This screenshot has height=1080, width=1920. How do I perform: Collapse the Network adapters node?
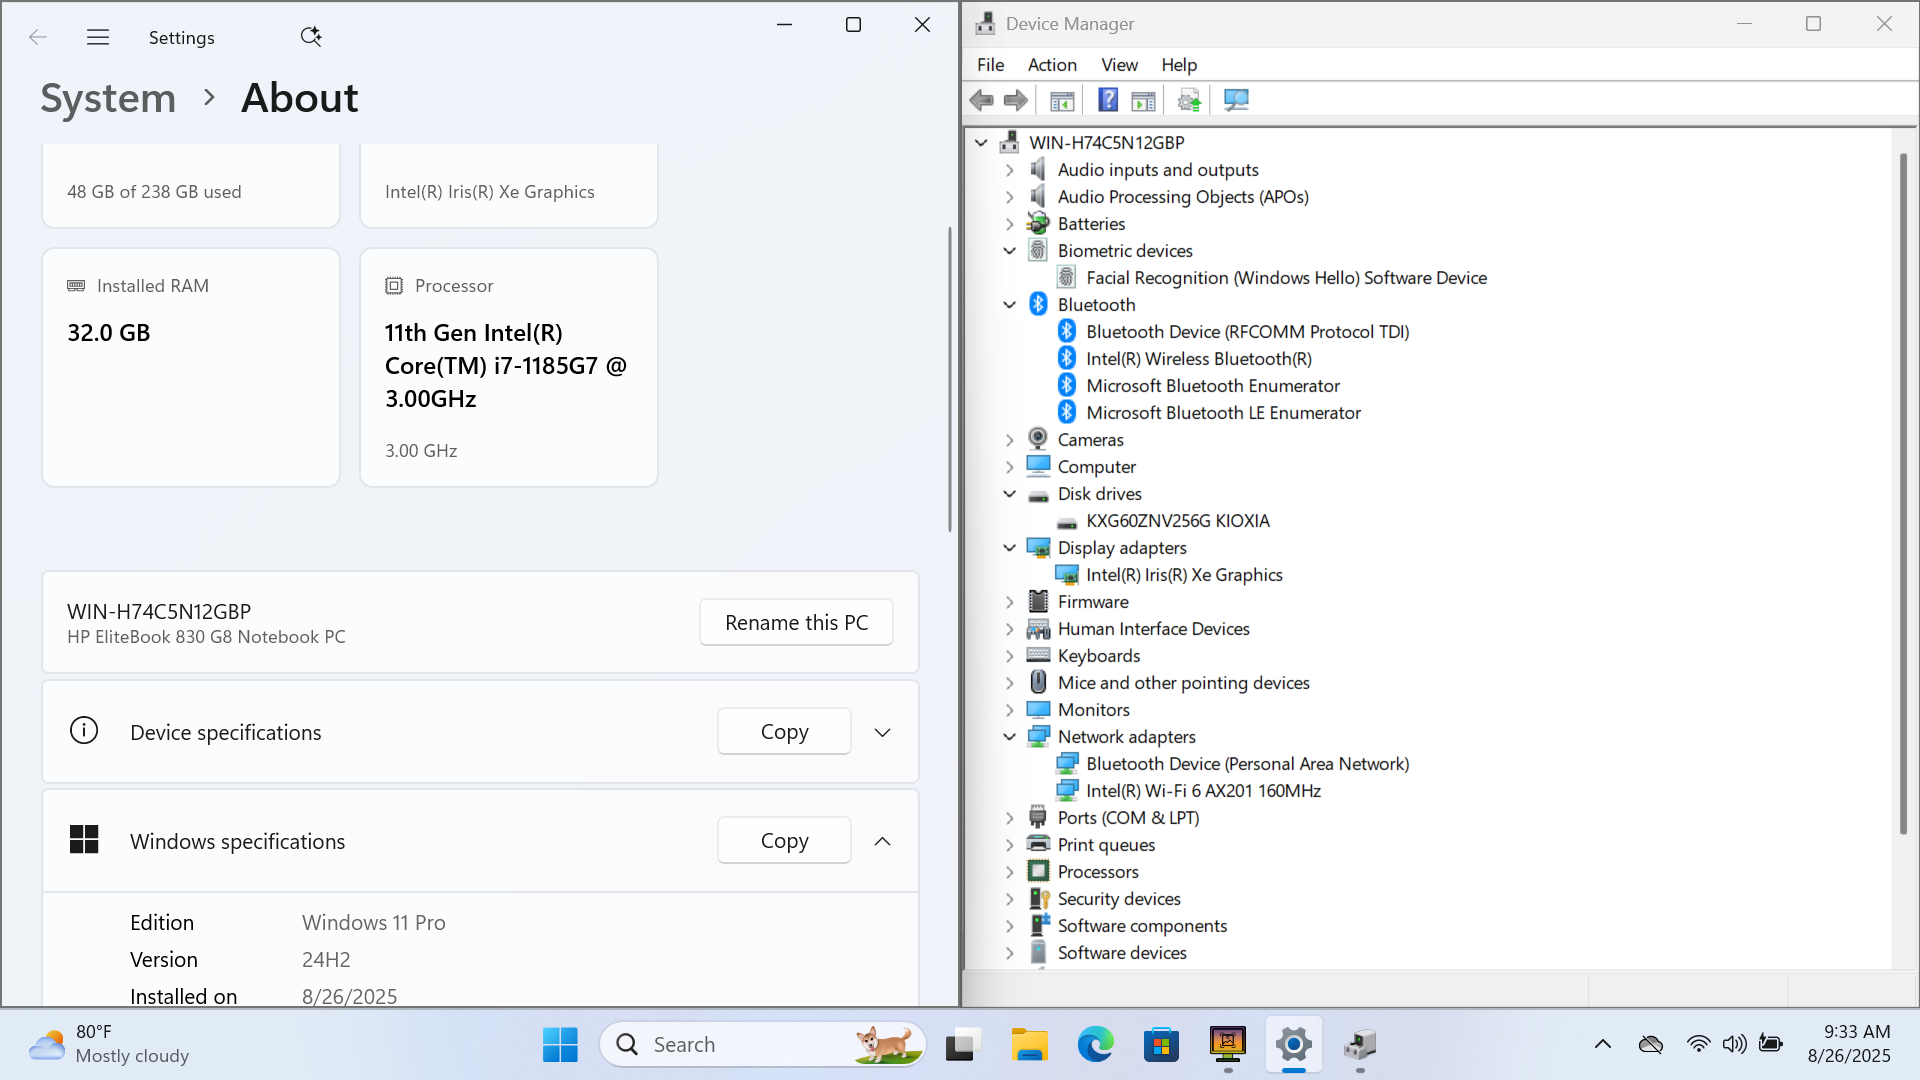pos(1009,737)
